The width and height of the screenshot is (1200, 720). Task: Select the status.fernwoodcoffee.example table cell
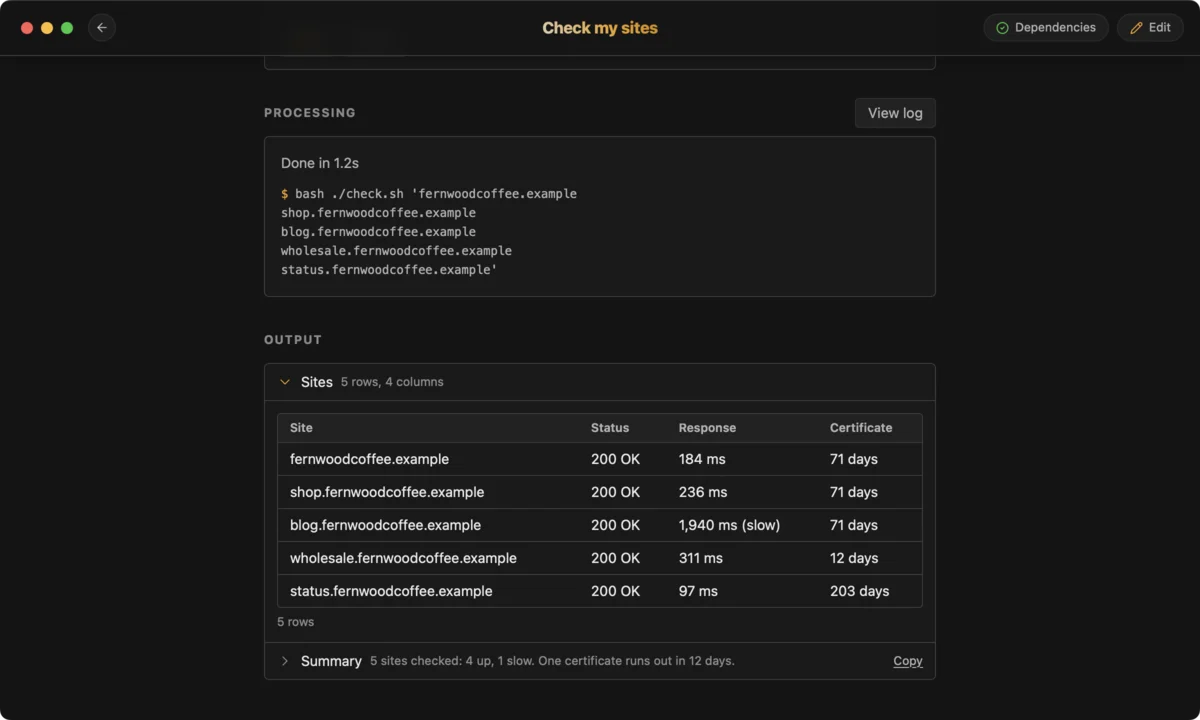[x=391, y=591]
